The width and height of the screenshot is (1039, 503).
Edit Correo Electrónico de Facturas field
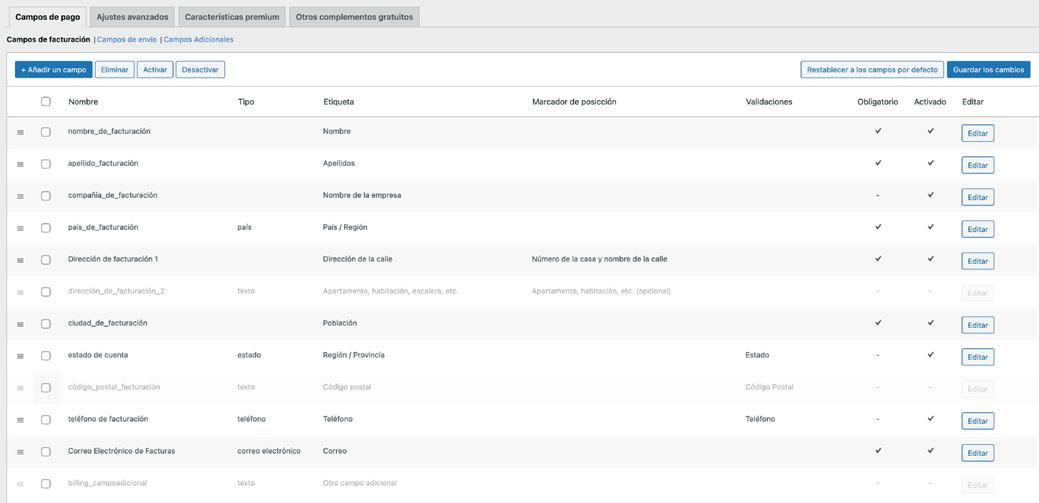(x=978, y=453)
